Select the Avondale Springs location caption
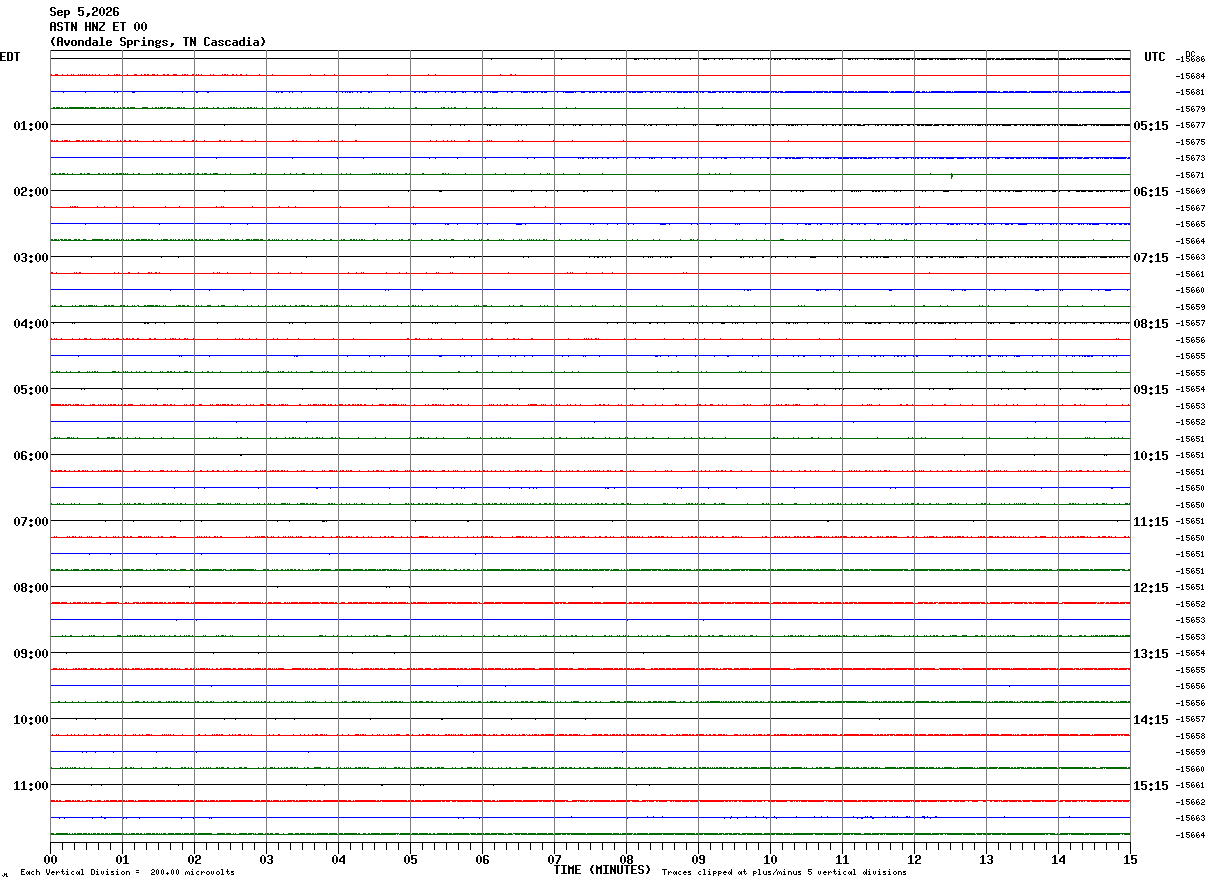The image size is (1210, 886). (158, 42)
